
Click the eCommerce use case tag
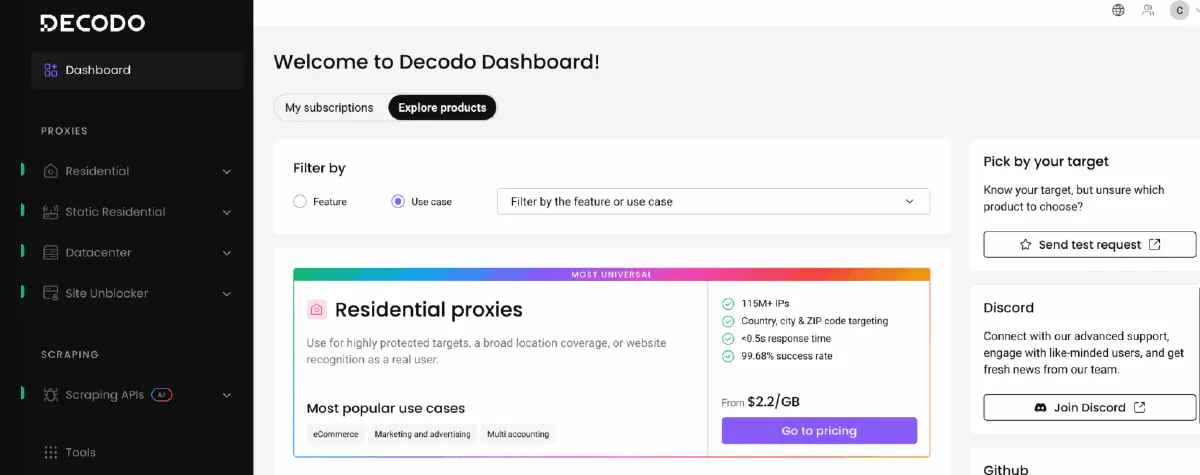[x=335, y=434]
